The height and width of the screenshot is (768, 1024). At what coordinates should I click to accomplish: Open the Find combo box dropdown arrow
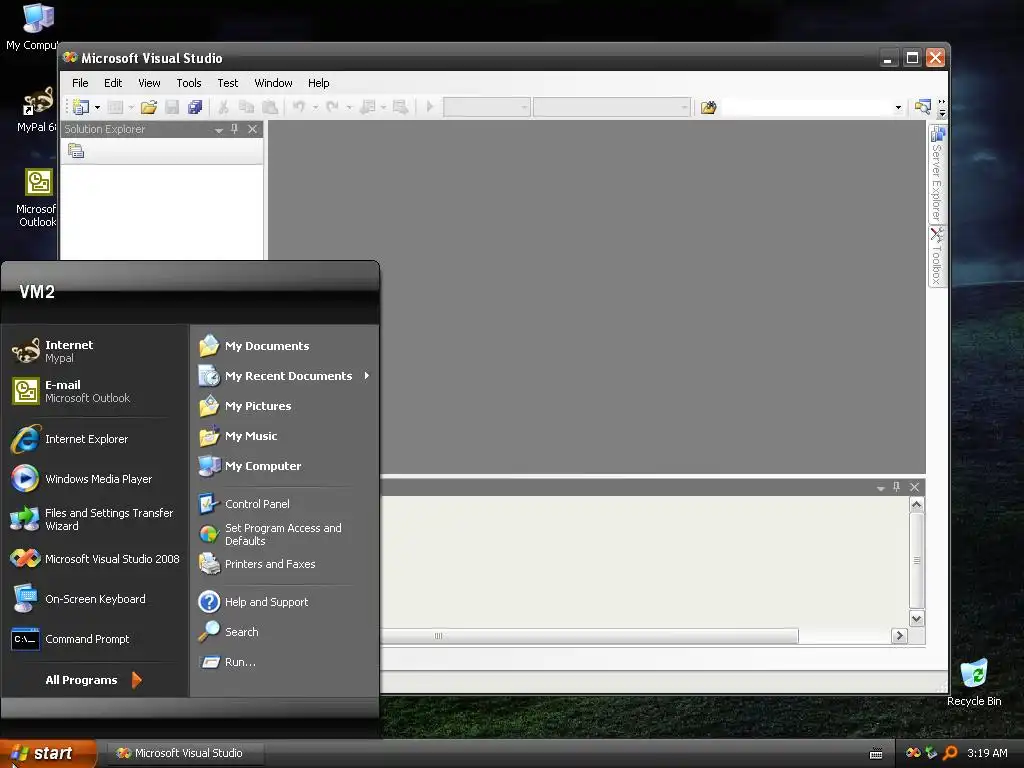tap(899, 108)
